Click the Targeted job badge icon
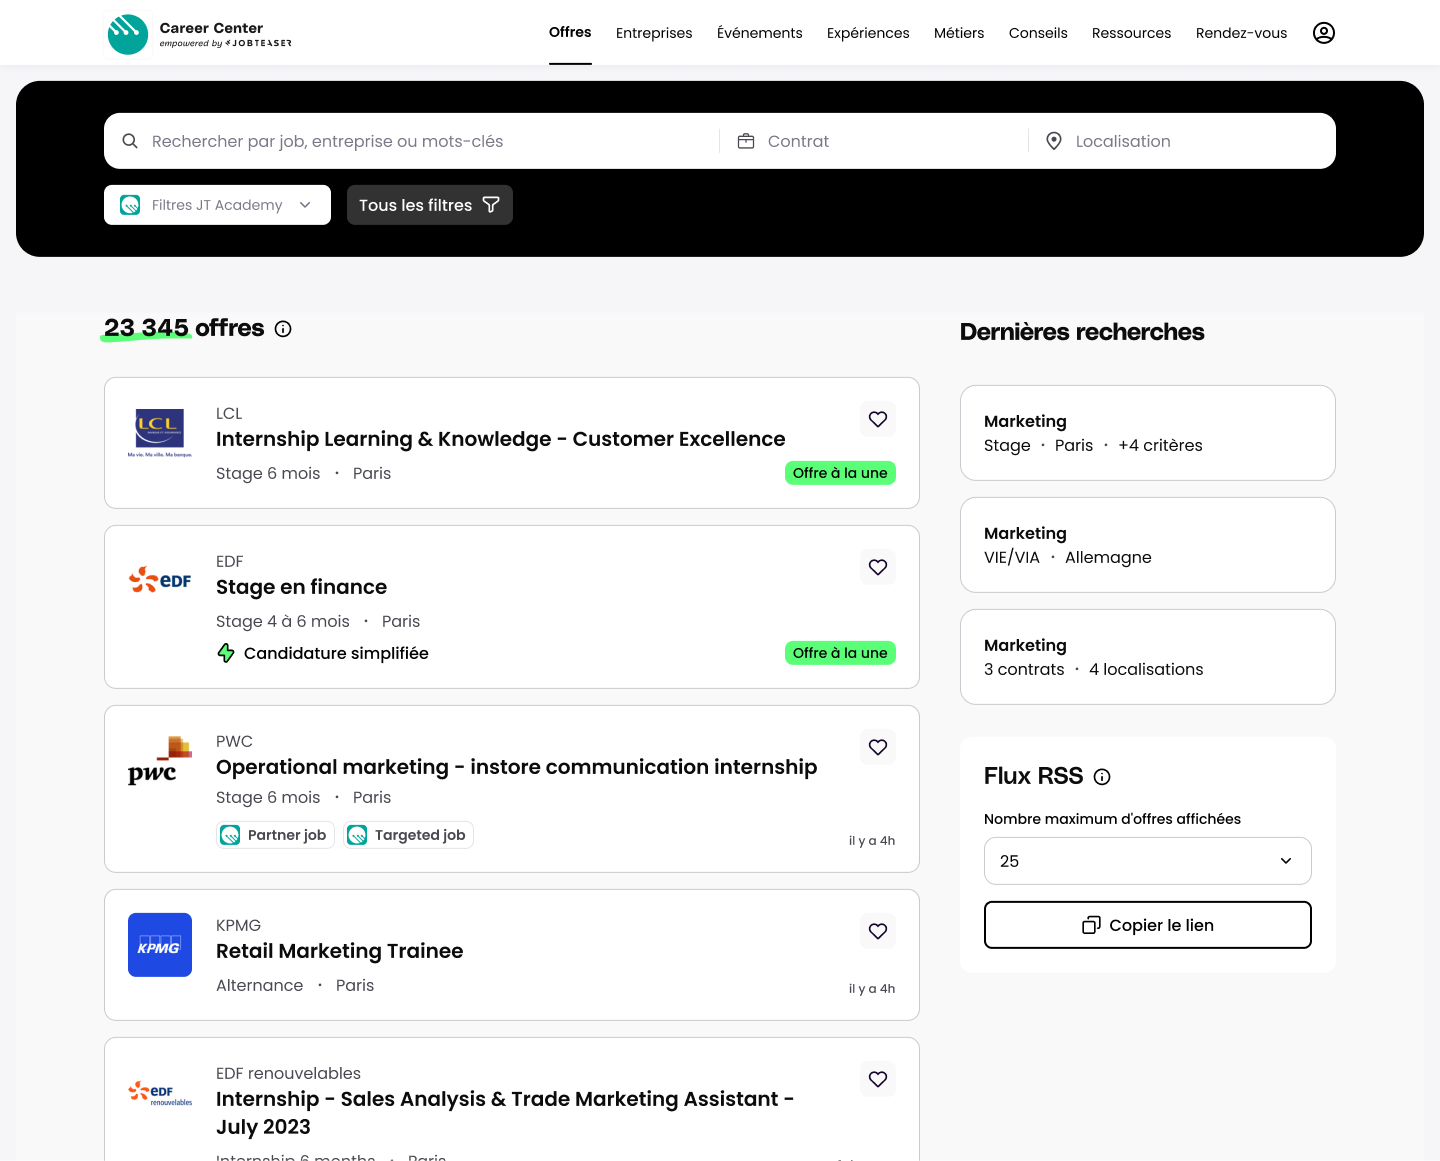 [x=357, y=835]
